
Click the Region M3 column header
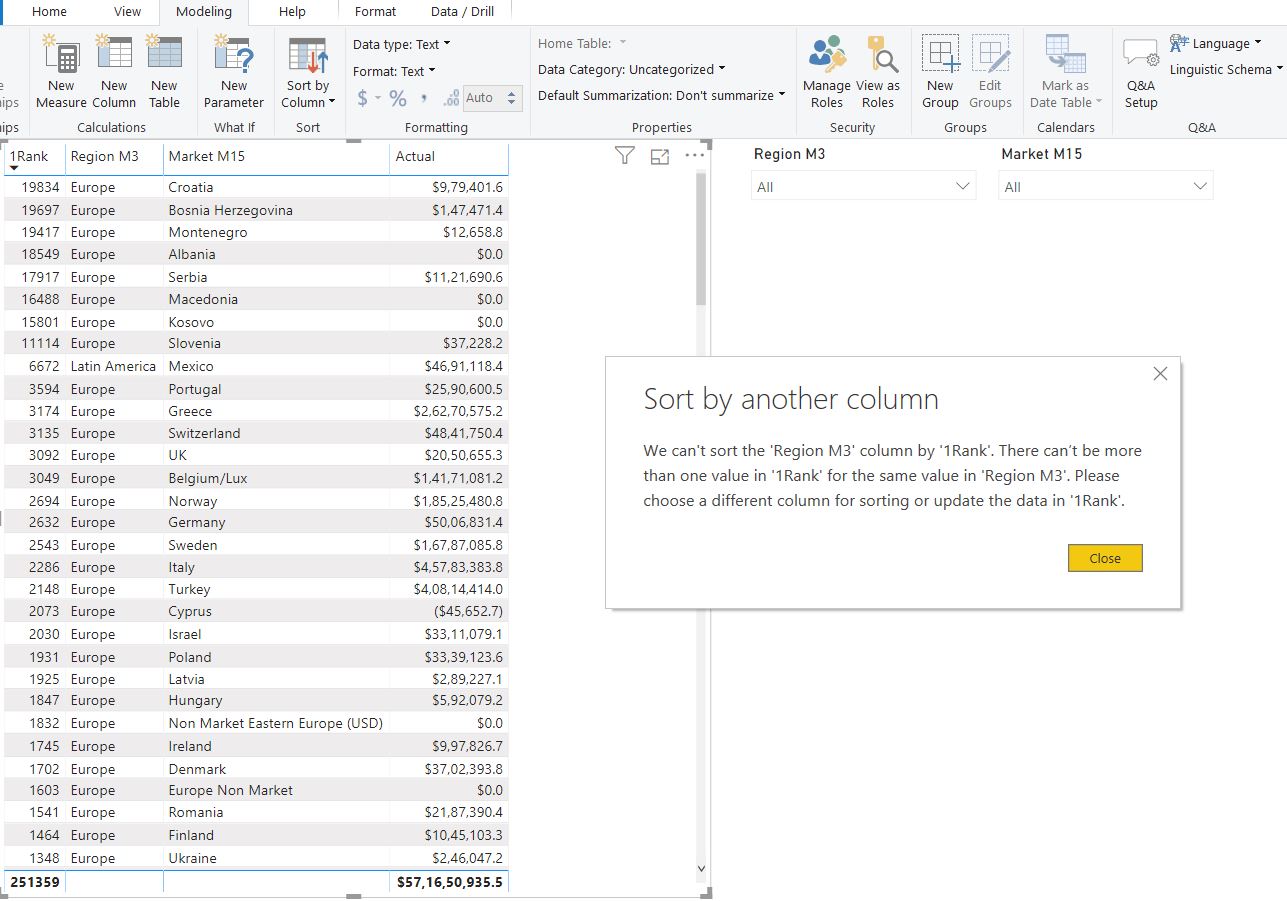[104, 156]
